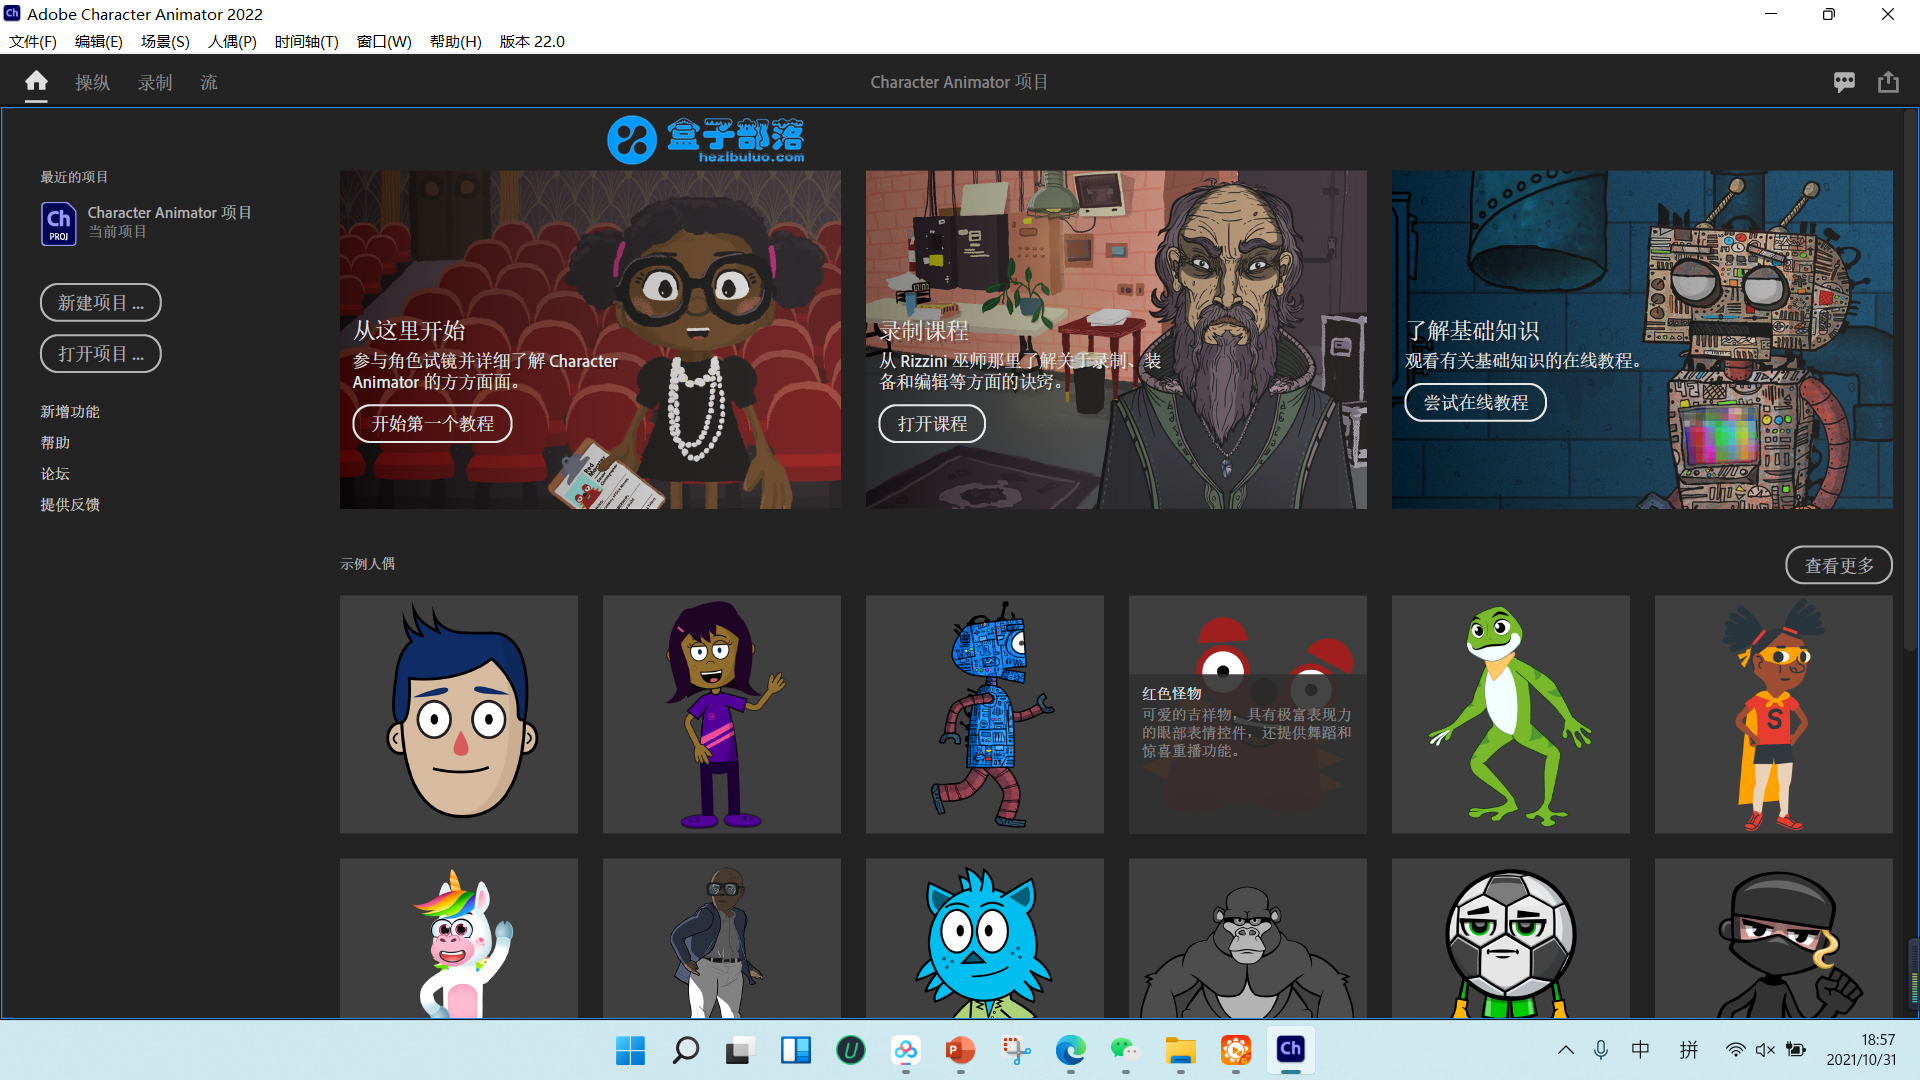Screen dimensions: 1920x1080
Task: Switch to PowerPoint in taskbar
Action: [x=960, y=1050]
